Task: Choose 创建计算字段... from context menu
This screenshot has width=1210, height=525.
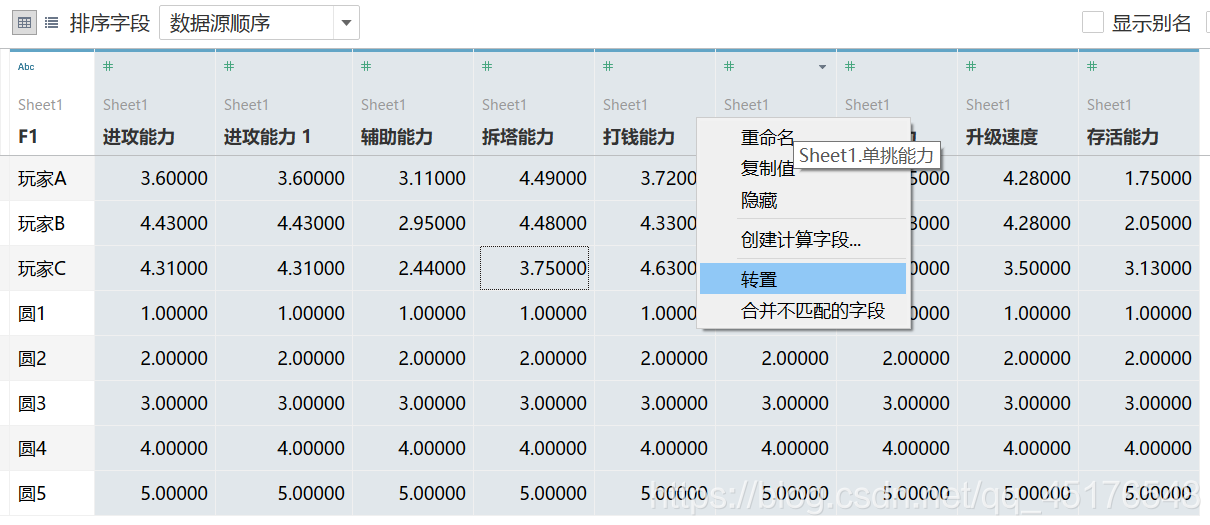Action: point(801,240)
